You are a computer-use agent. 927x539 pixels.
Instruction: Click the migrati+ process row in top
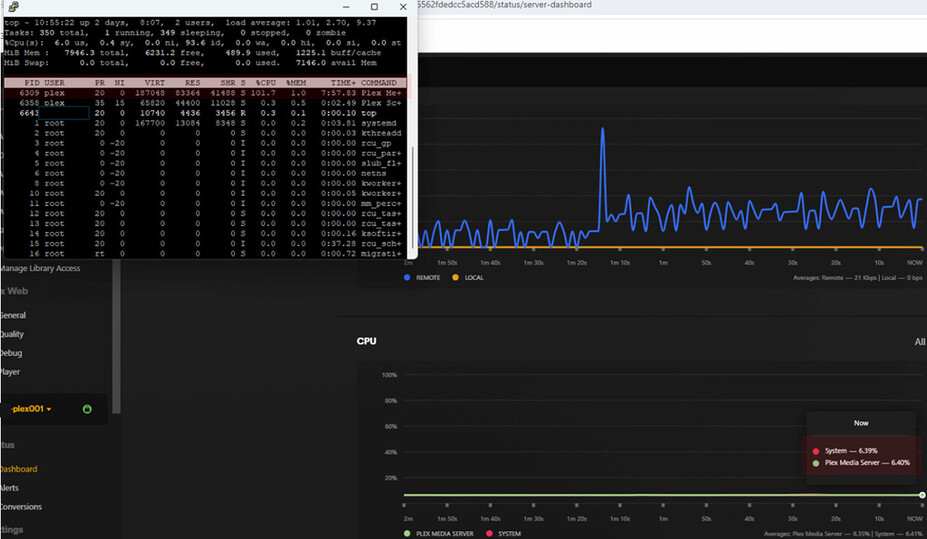205,254
